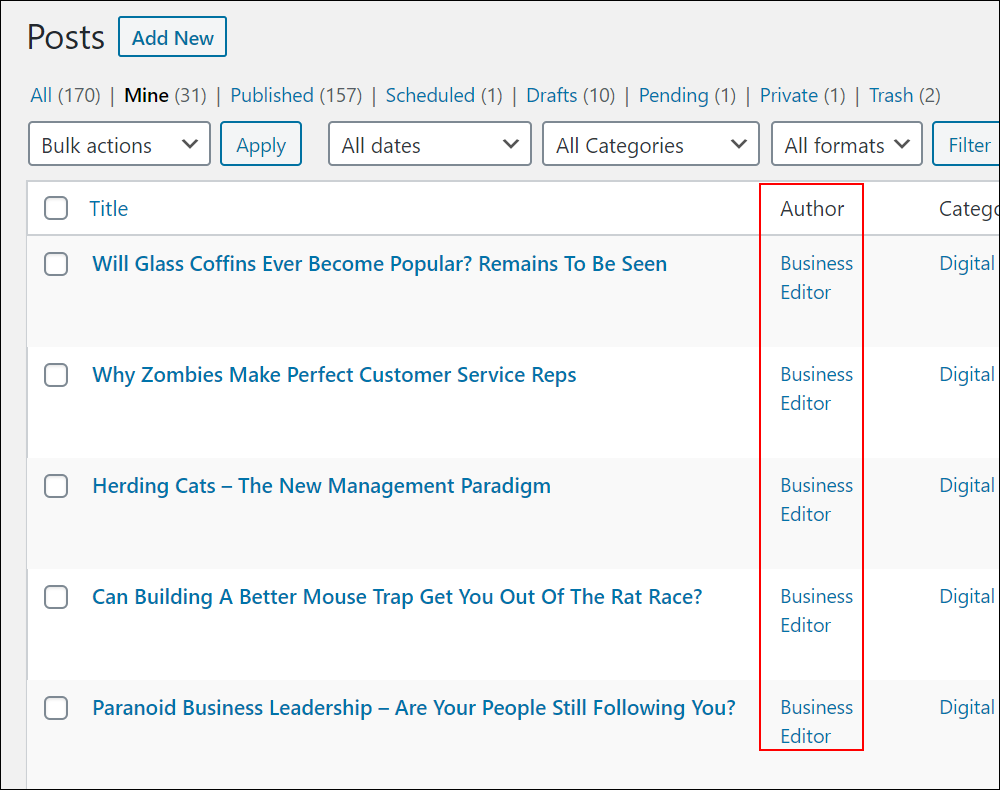Click Business Editor author for Mouse Trap post

[x=816, y=610]
